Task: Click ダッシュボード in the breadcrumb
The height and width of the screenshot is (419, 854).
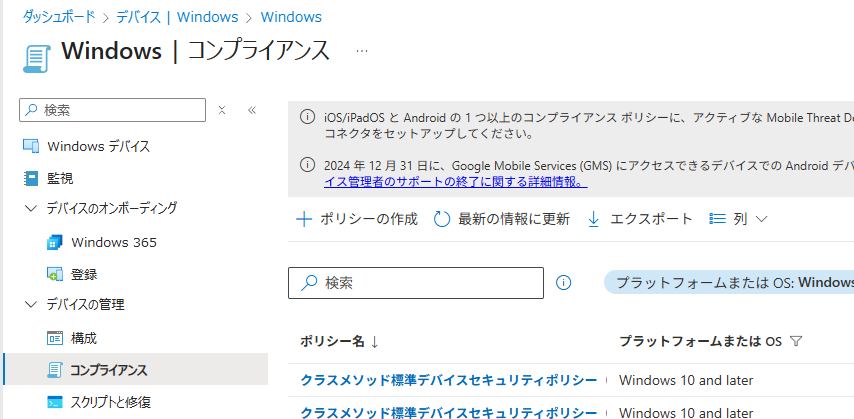Action: (59, 17)
